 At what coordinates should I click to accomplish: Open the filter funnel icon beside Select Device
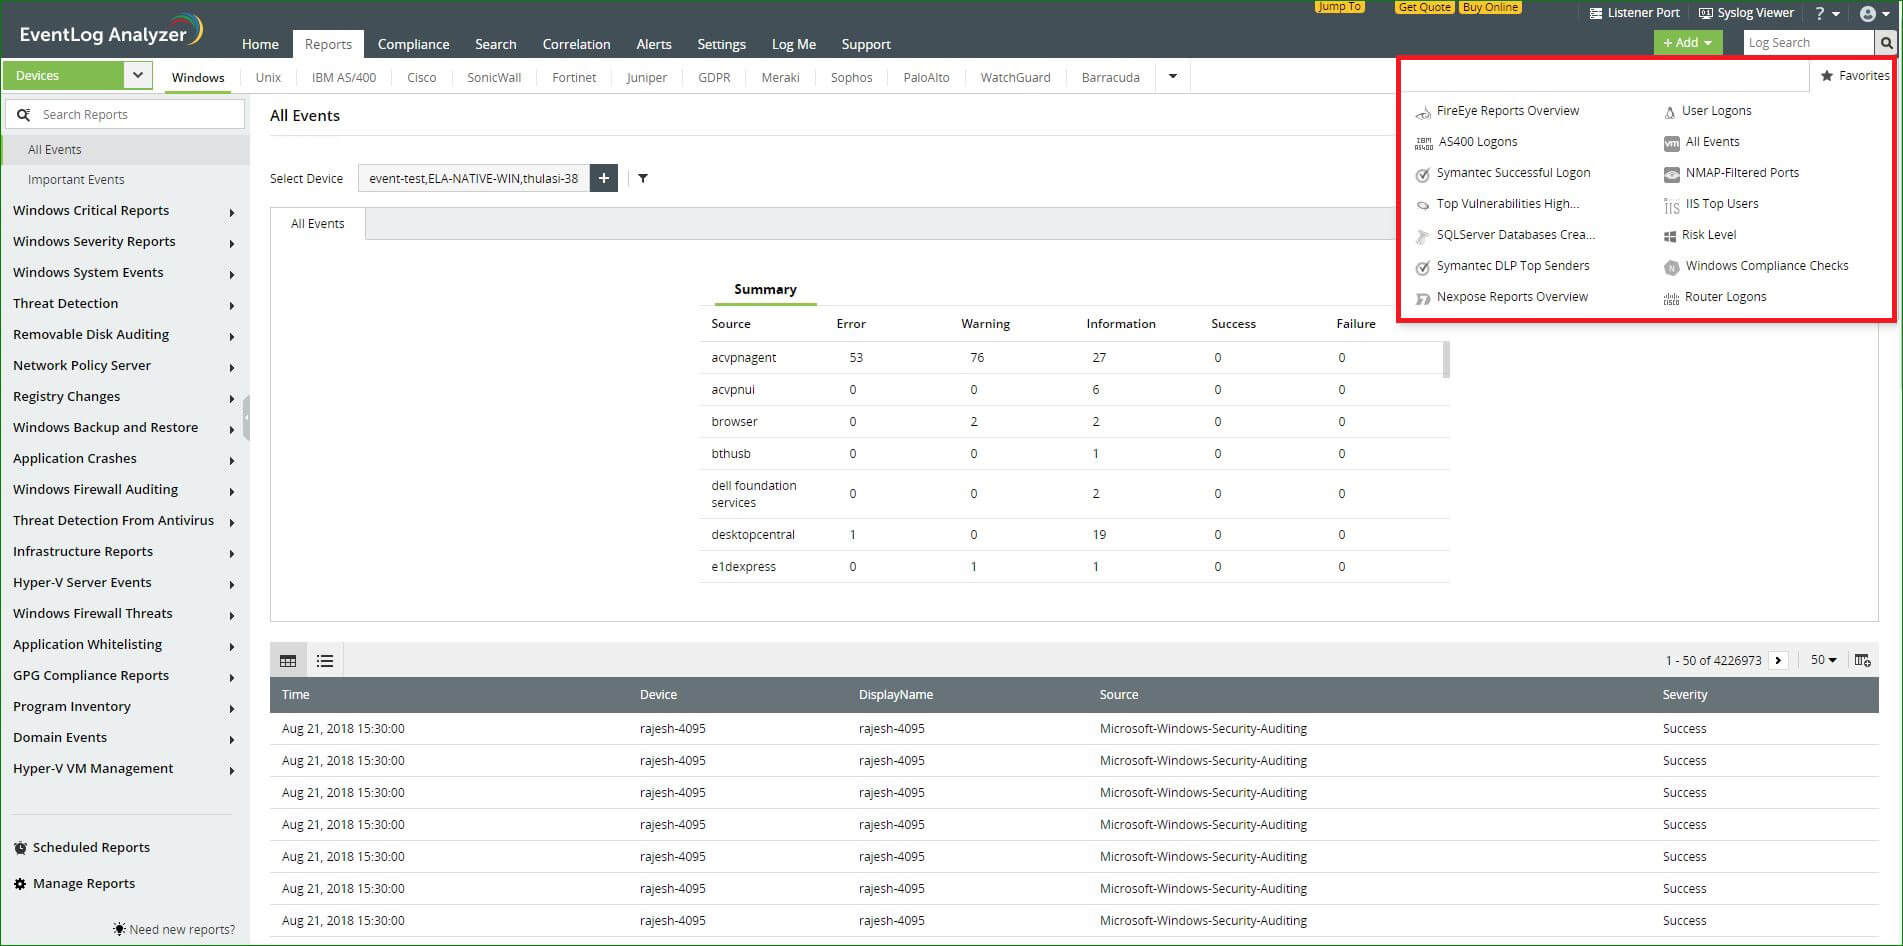643,178
